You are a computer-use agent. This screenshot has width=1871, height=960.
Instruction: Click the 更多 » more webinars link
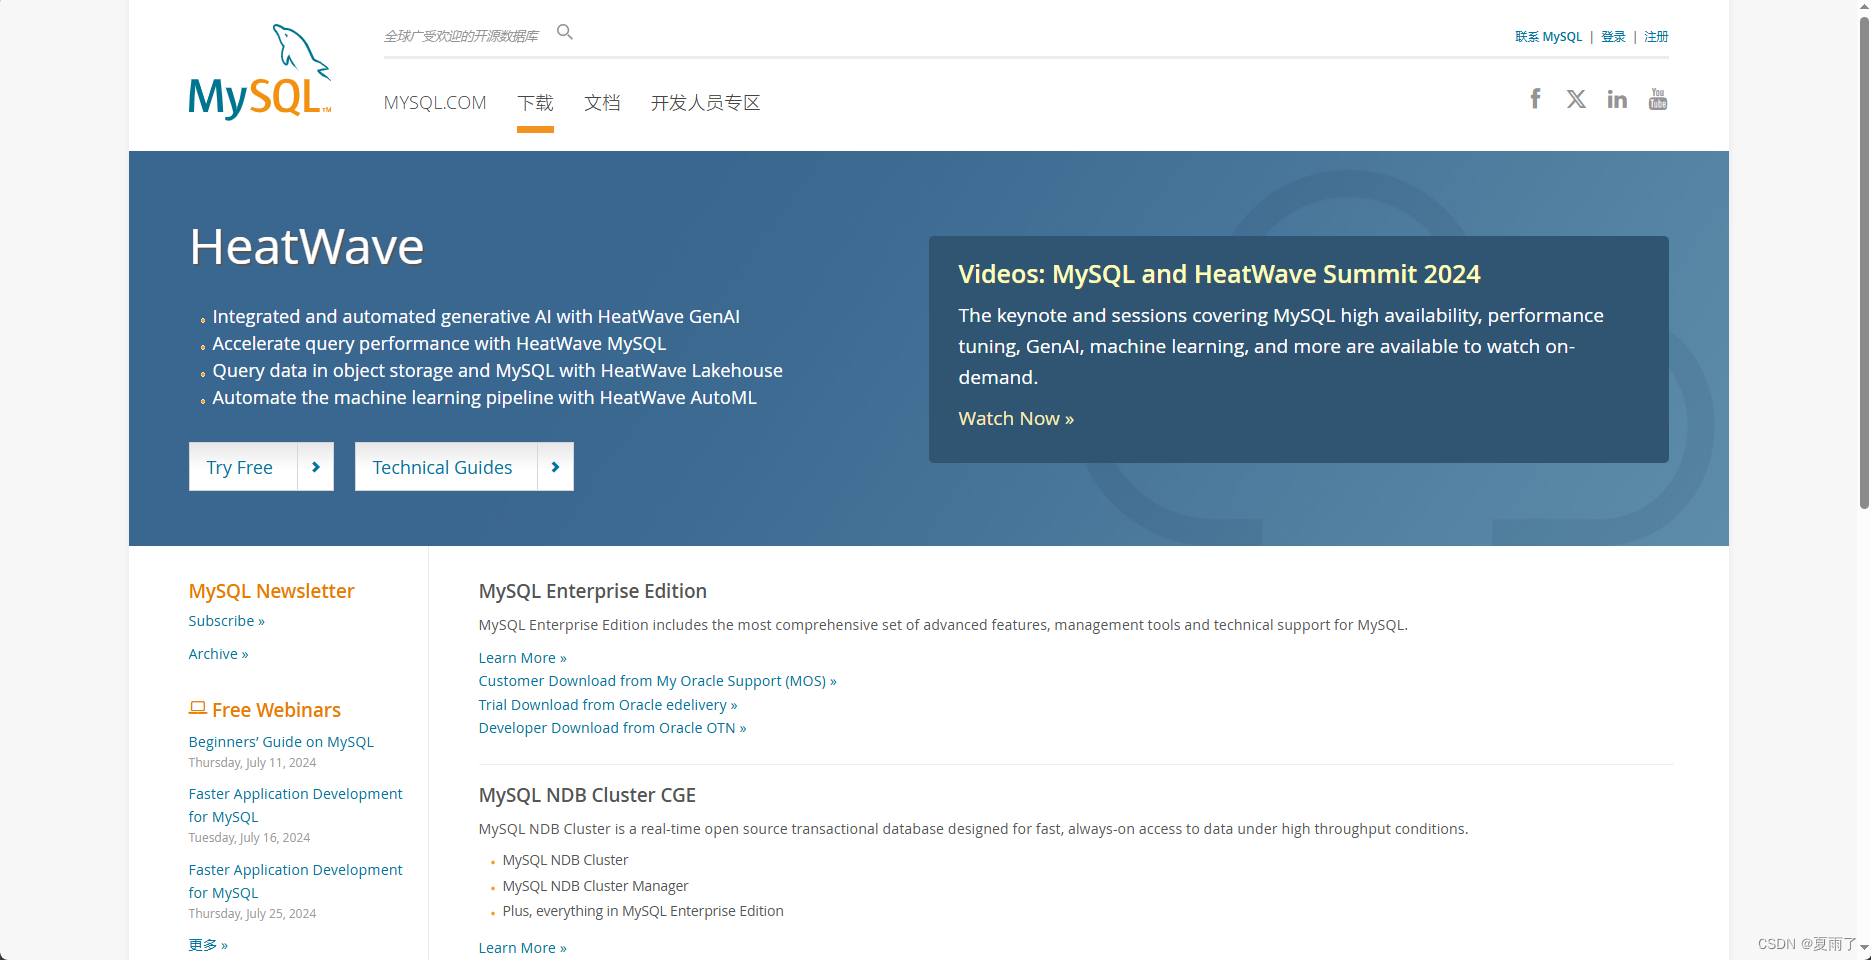click(208, 945)
